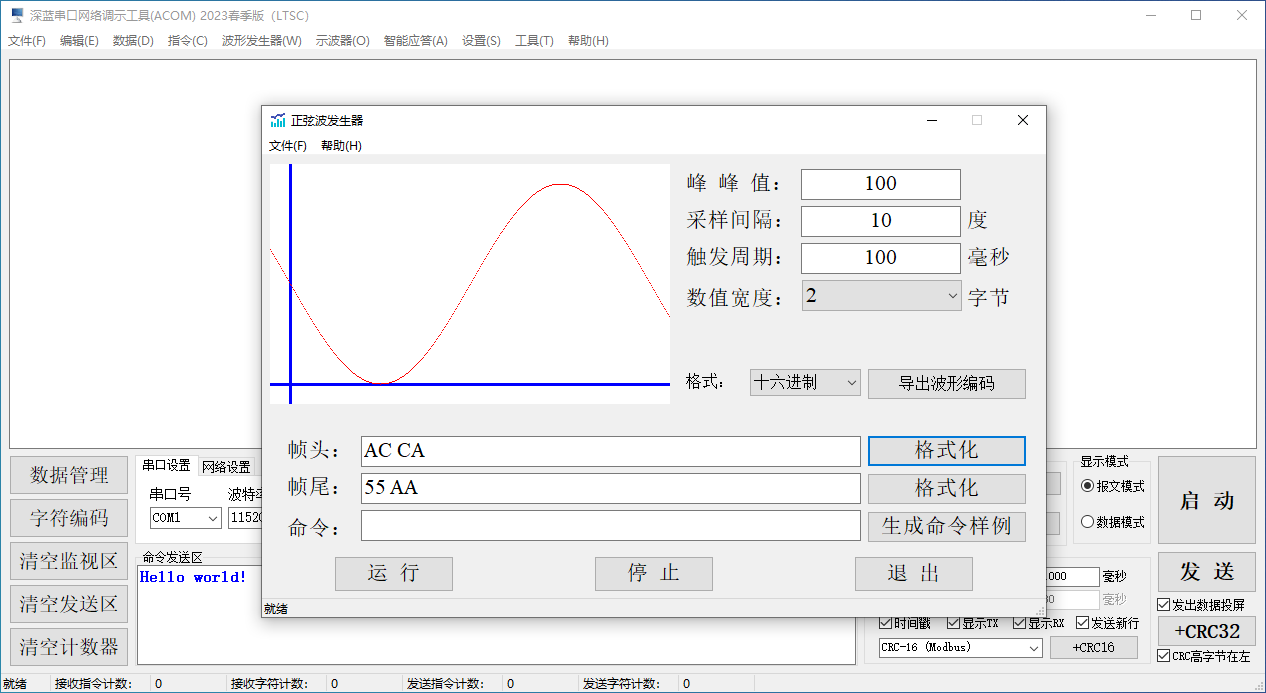The width and height of the screenshot is (1266, 693).
Task: Click the 采样间隔 input field
Action: pyautogui.click(x=881, y=221)
